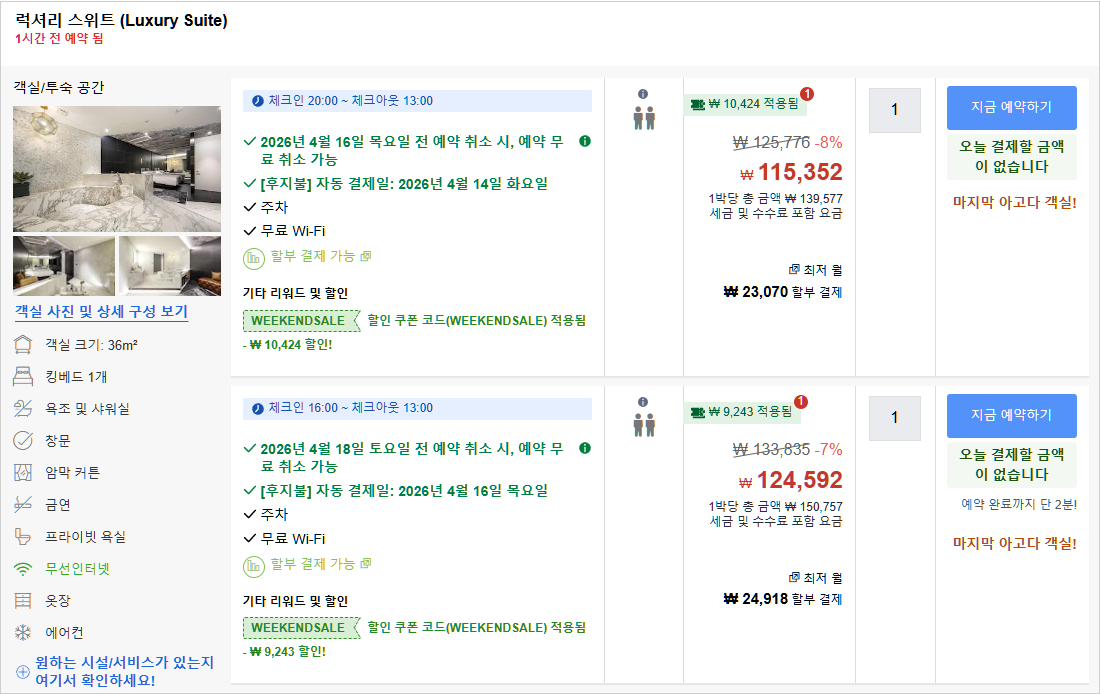Click the blackout curtain icon
1100x694 pixels.
coord(23,472)
